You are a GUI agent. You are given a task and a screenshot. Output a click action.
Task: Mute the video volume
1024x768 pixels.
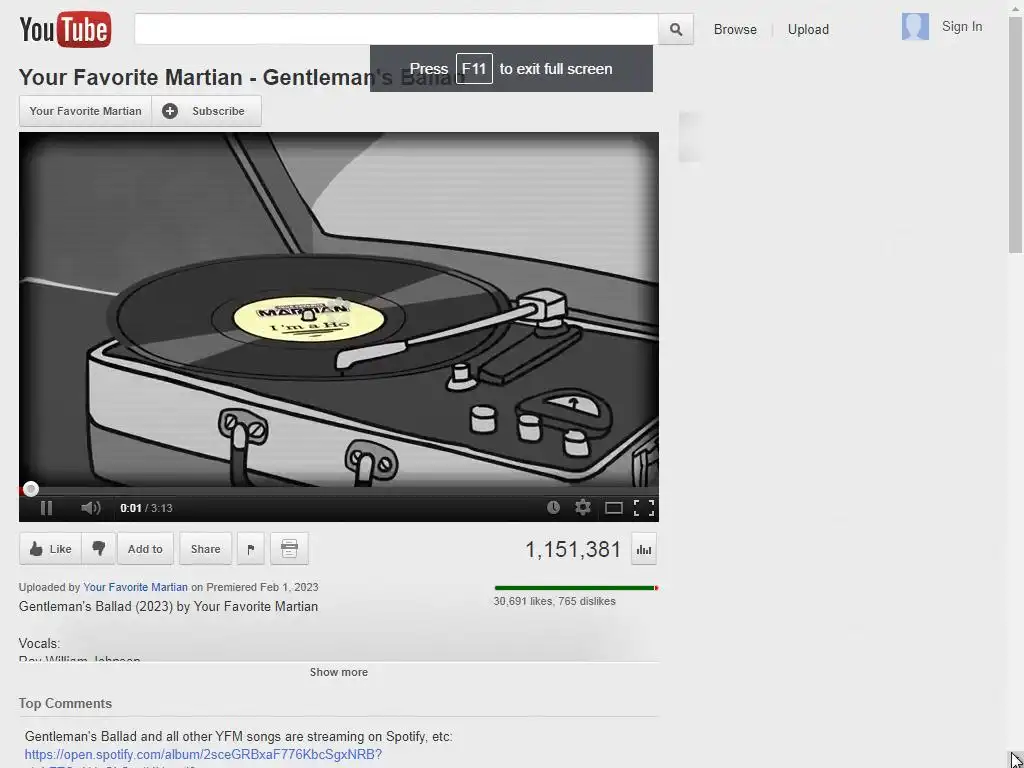coord(90,508)
